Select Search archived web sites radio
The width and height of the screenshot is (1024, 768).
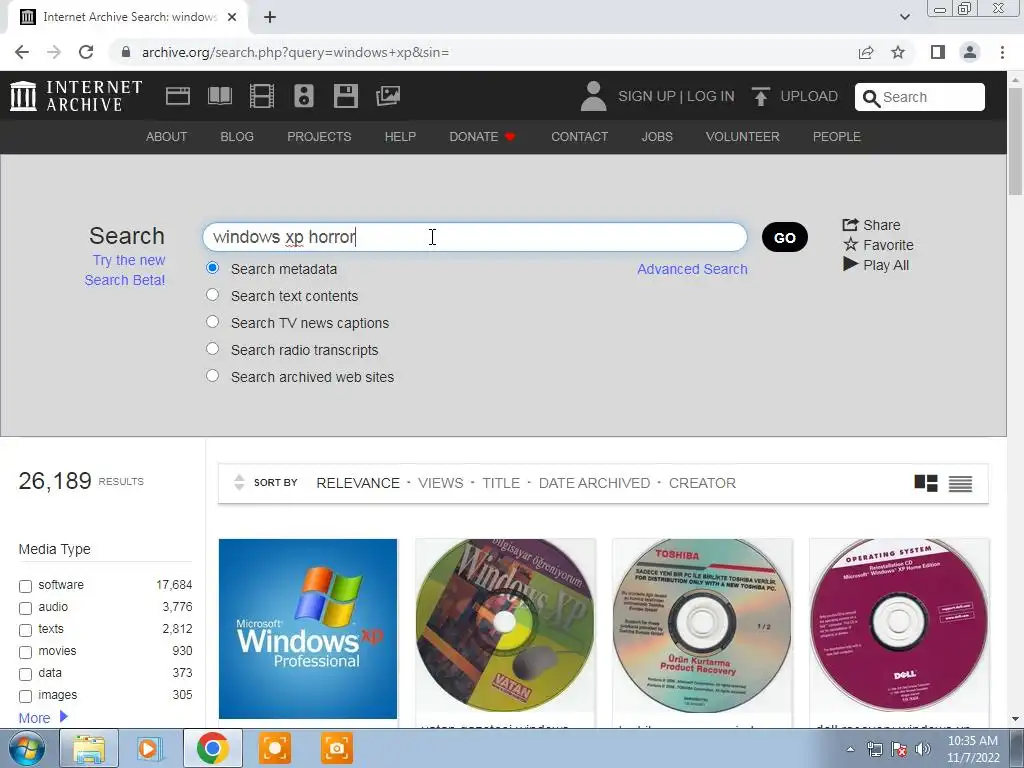[x=212, y=376]
